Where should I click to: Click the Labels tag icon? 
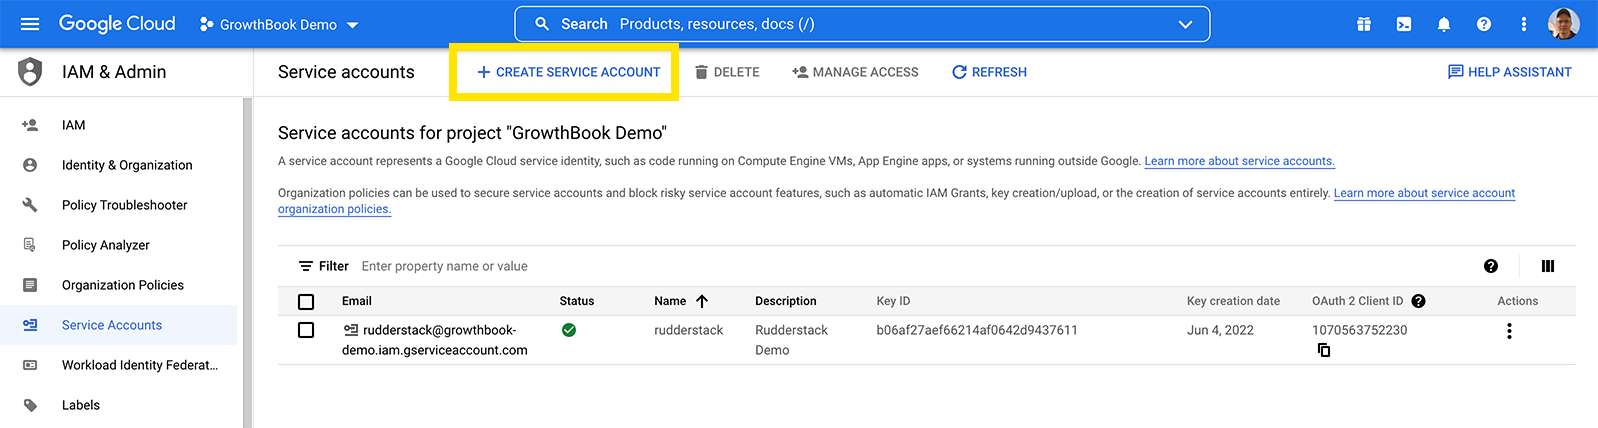30,405
